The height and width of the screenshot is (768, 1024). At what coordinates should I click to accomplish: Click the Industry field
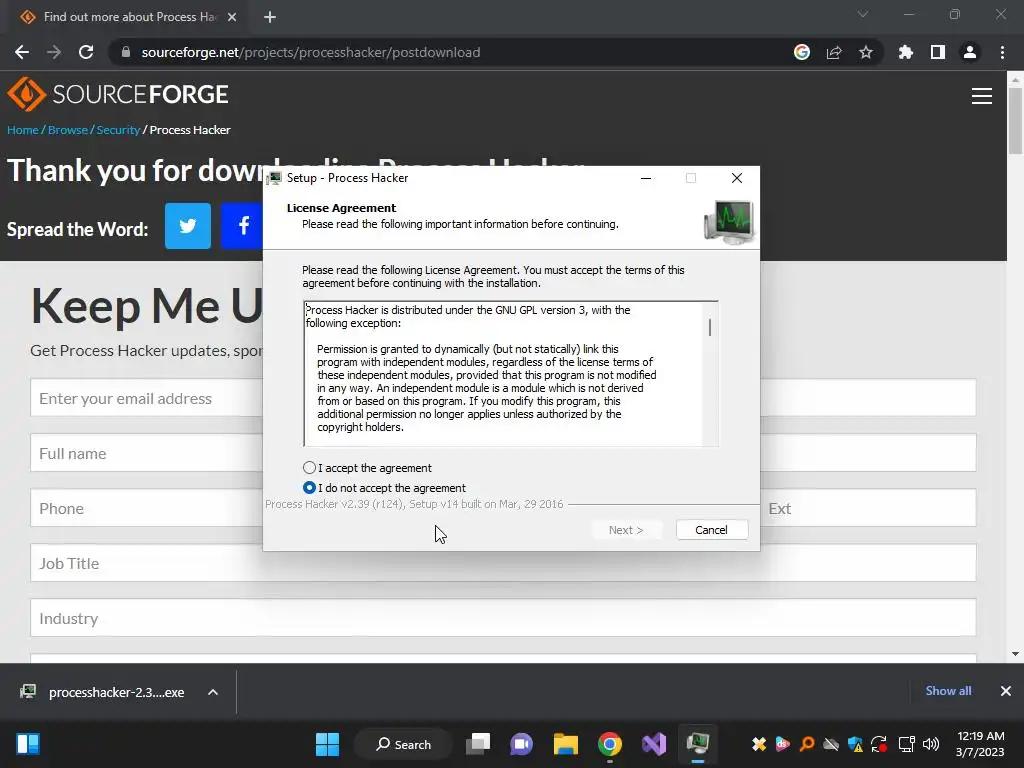tap(503, 618)
